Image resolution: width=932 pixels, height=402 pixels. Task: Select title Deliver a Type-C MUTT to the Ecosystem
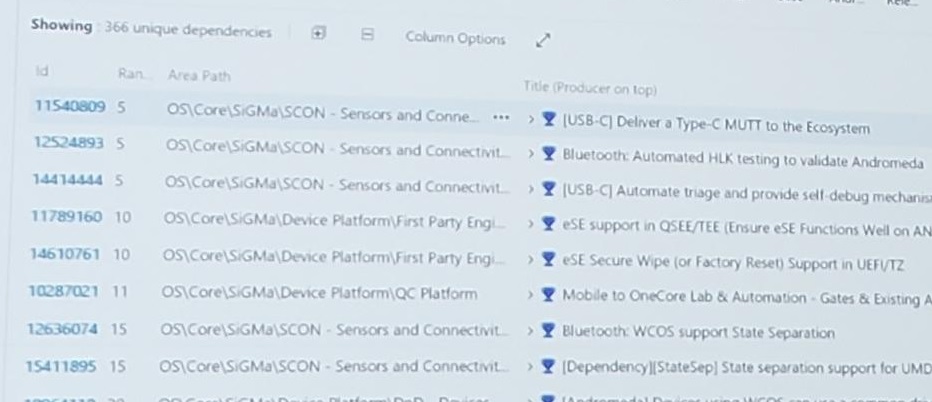716,125
